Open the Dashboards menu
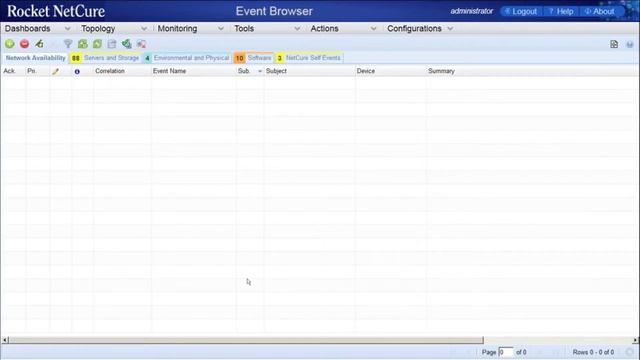Viewport: 640px width, 360px height. 27,29
